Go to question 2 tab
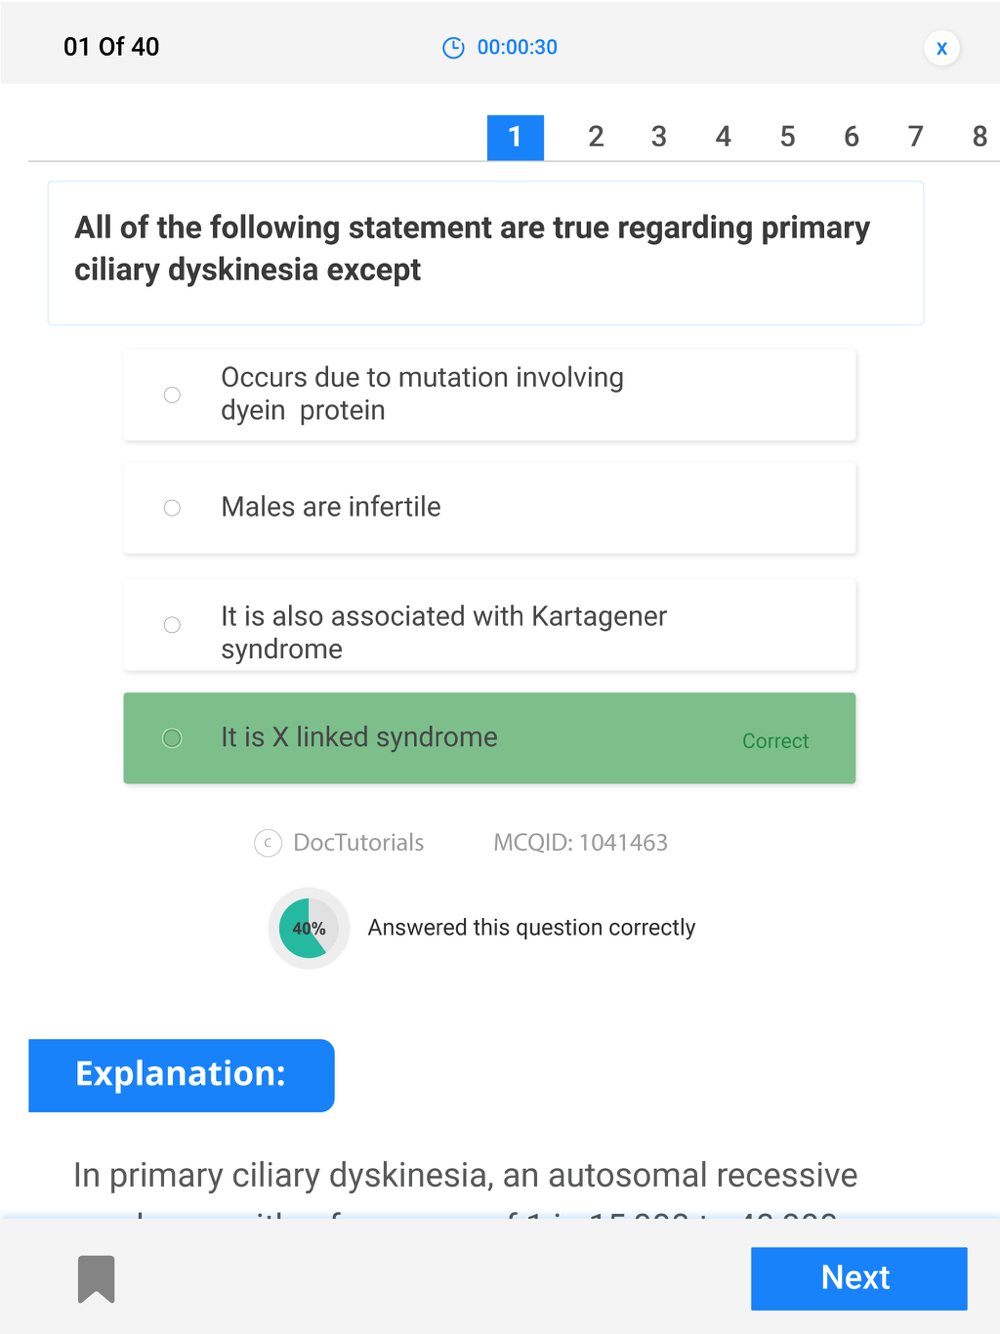This screenshot has height=1334, width=1000. pos(596,137)
